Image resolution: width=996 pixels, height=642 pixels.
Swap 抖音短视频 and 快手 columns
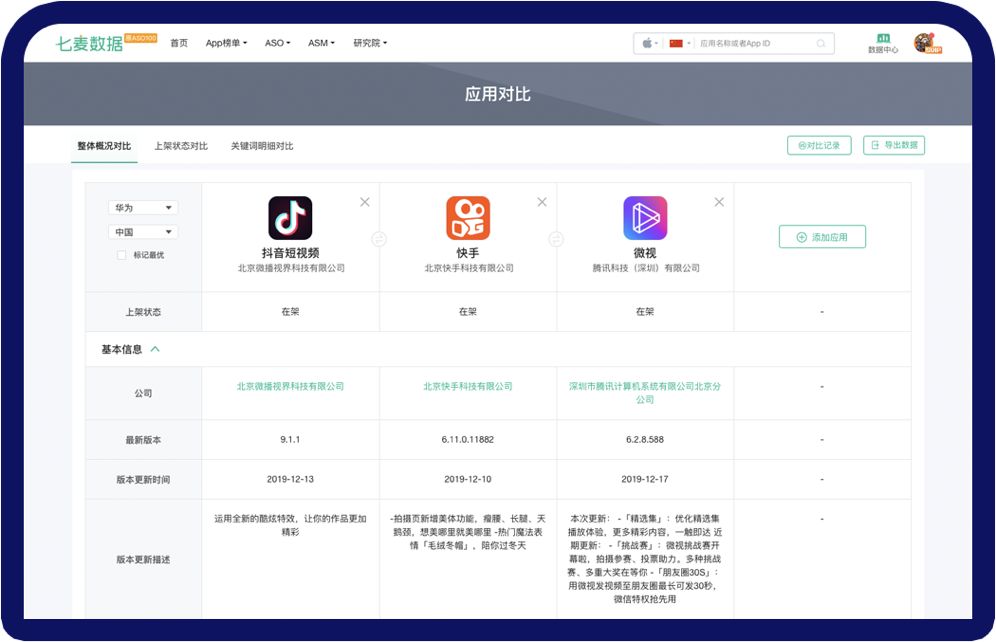tap(379, 239)
